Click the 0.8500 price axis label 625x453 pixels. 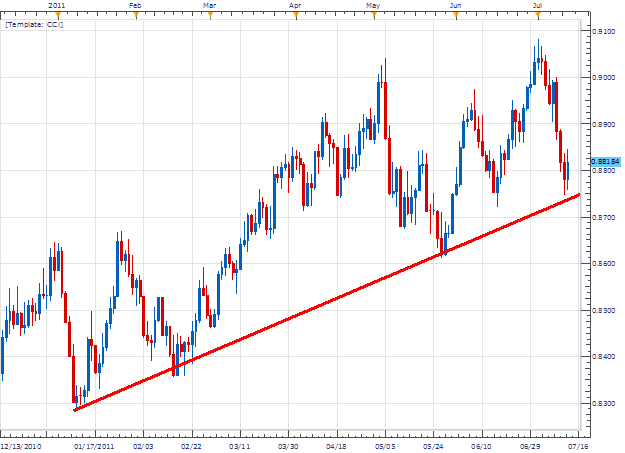(x=603, y=311)
